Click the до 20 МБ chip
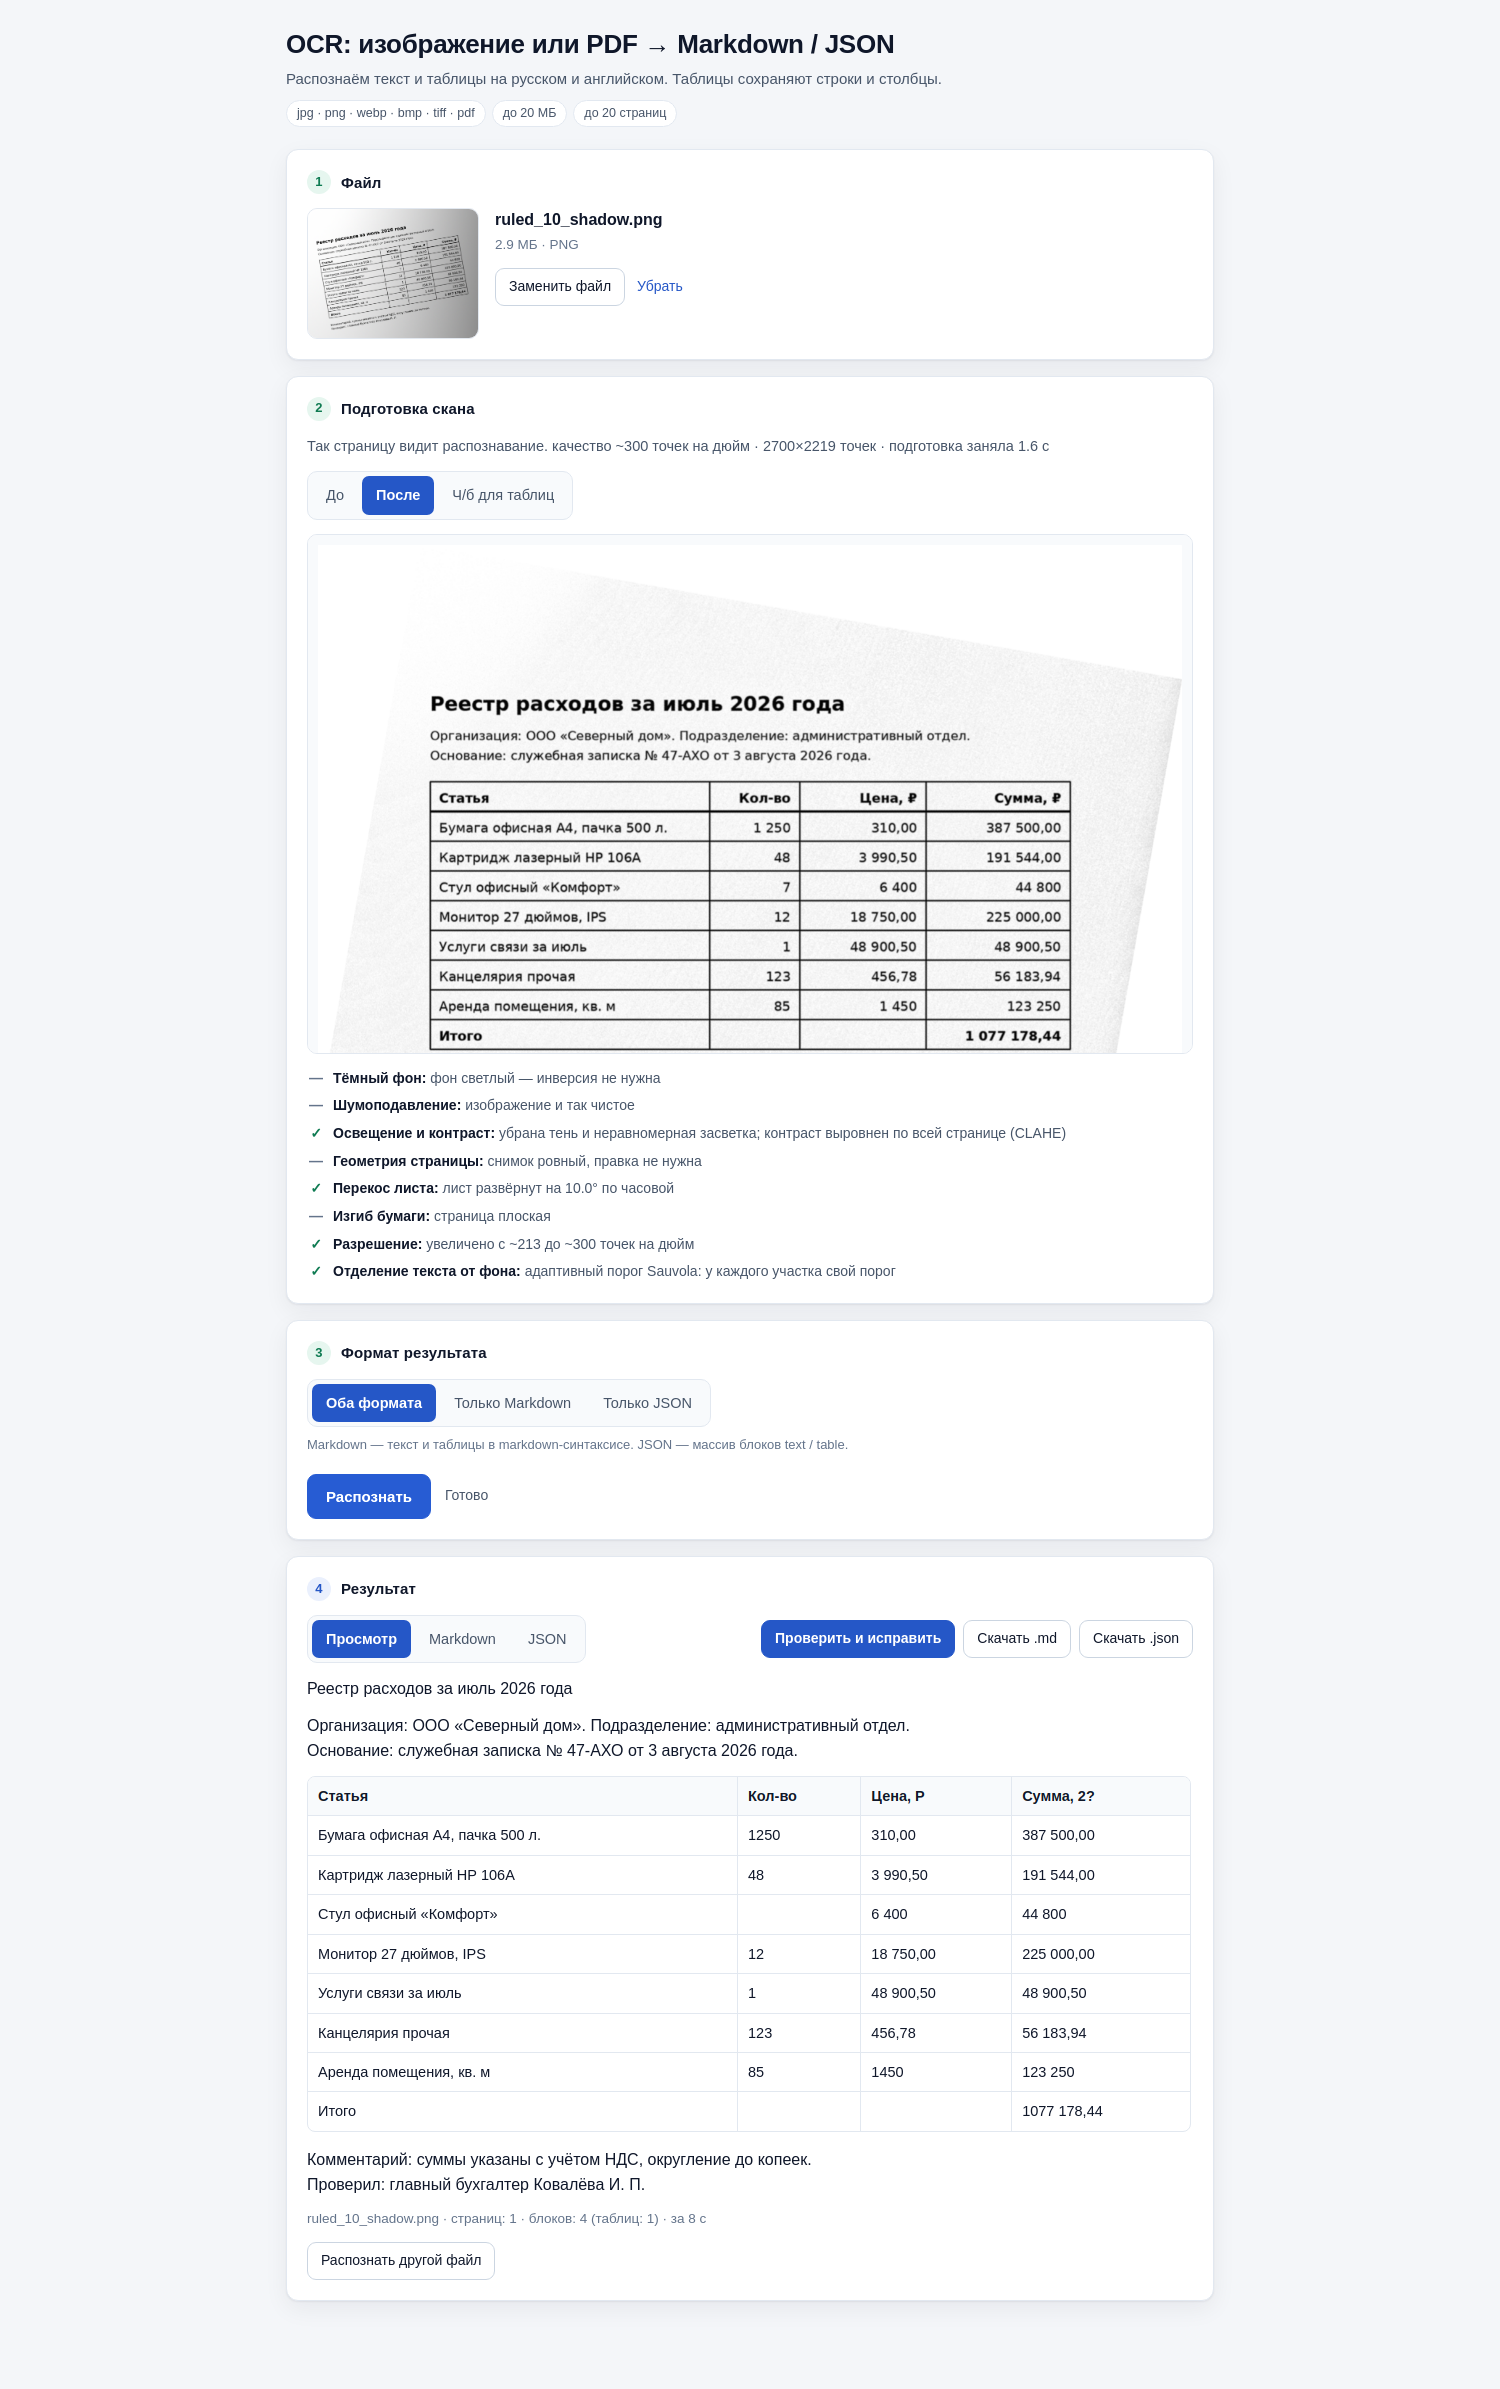 (x=529, y=113)
